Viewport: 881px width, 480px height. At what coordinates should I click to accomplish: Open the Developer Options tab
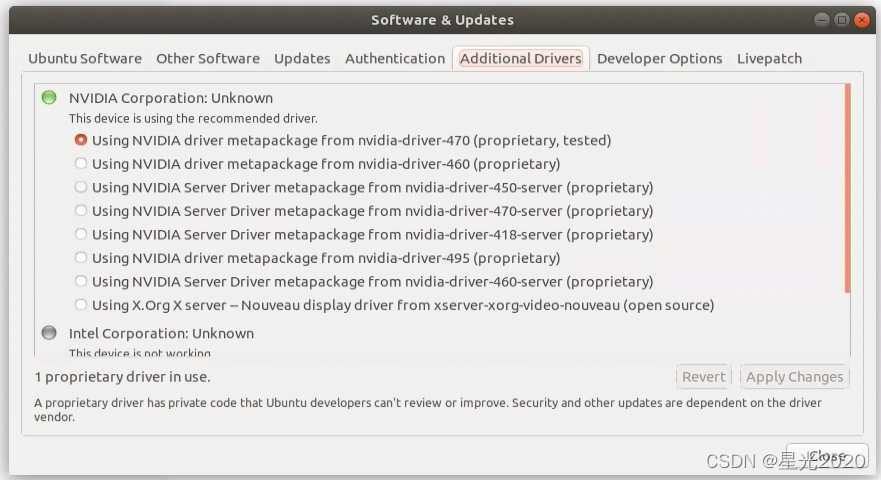click(x=660, y=58)
